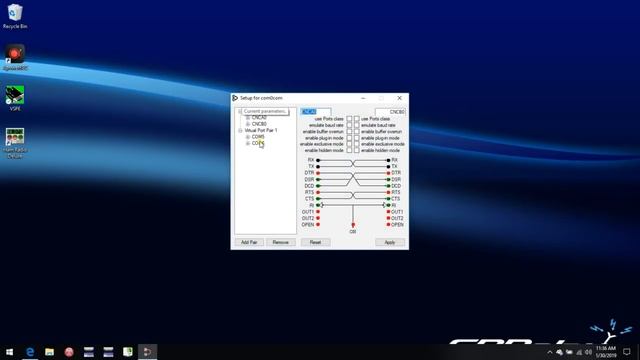
Task: Enable right 'use Ports class' checkbox
Action: pos(357,119)
